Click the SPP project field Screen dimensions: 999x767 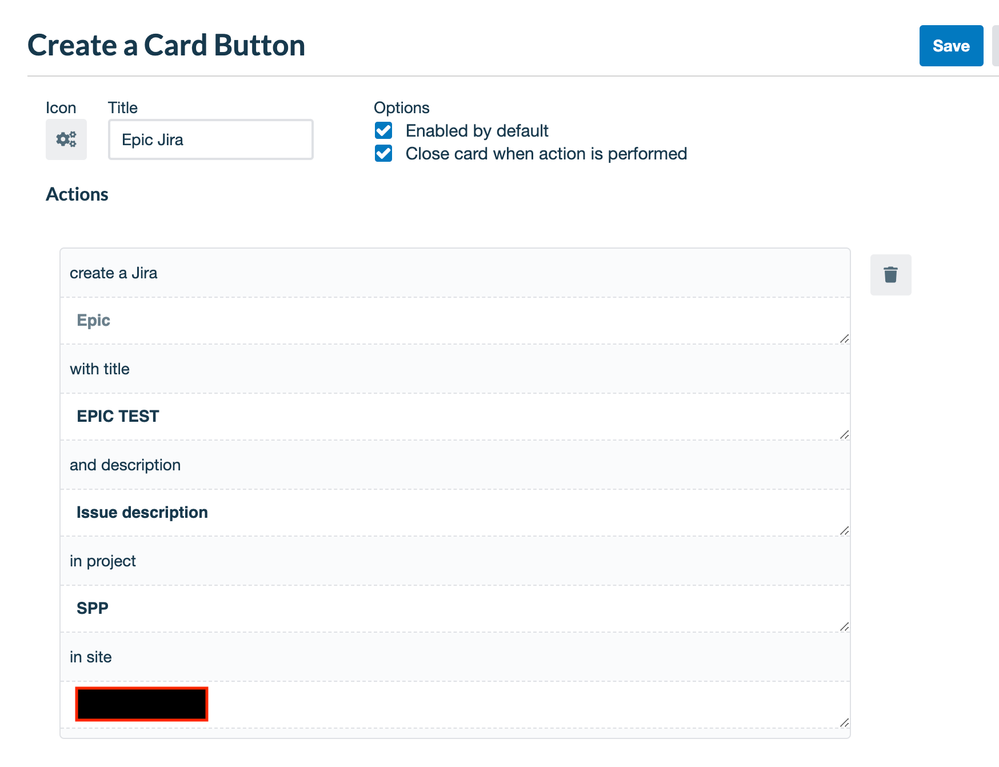455,608
